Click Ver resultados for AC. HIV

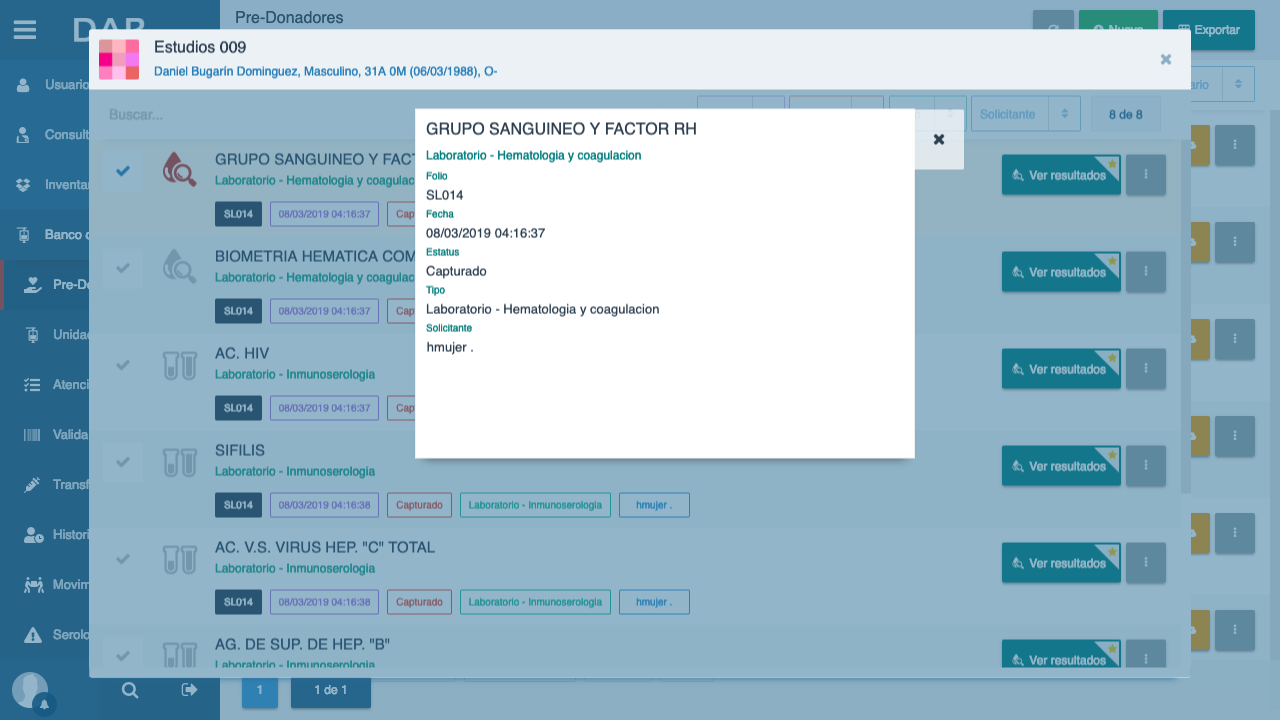click(x=1061, y=369)
